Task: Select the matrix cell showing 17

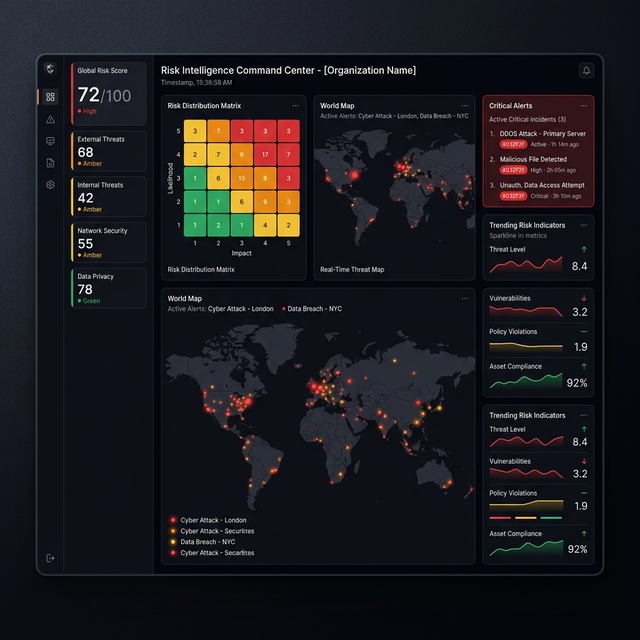Action: [265, 154]
